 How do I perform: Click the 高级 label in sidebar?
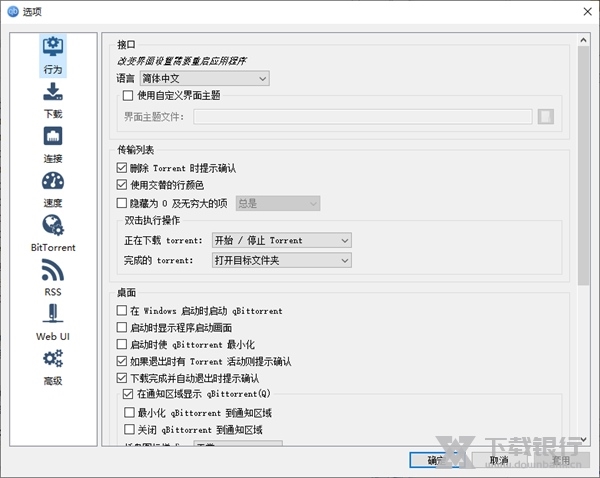(53, 381)
